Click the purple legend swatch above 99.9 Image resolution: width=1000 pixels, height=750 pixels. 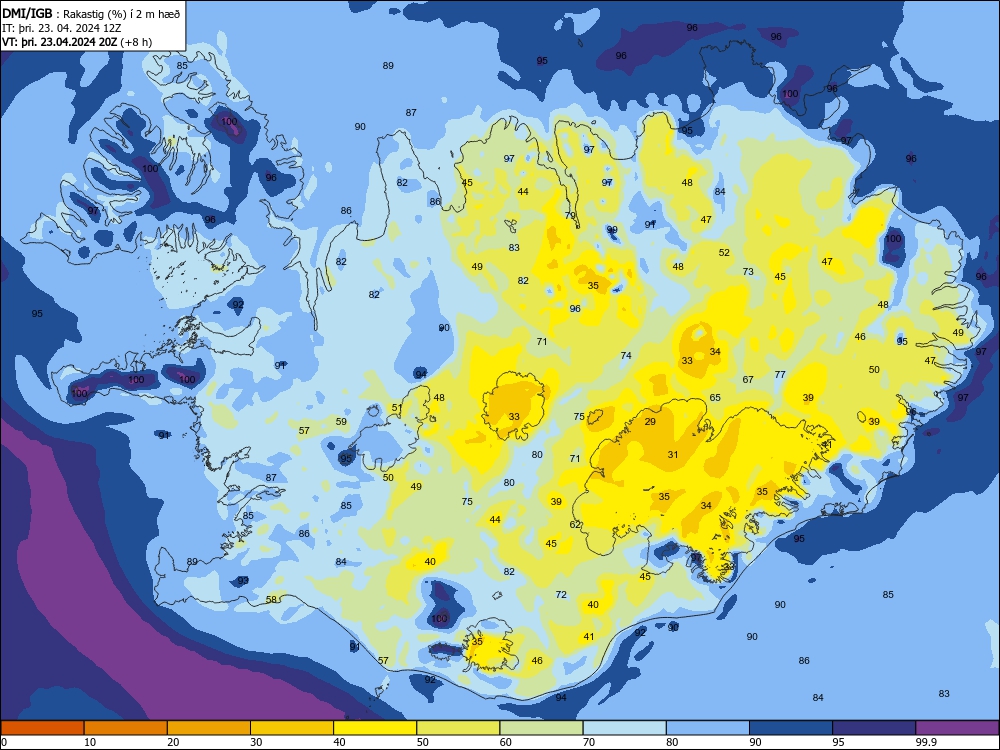957,728
